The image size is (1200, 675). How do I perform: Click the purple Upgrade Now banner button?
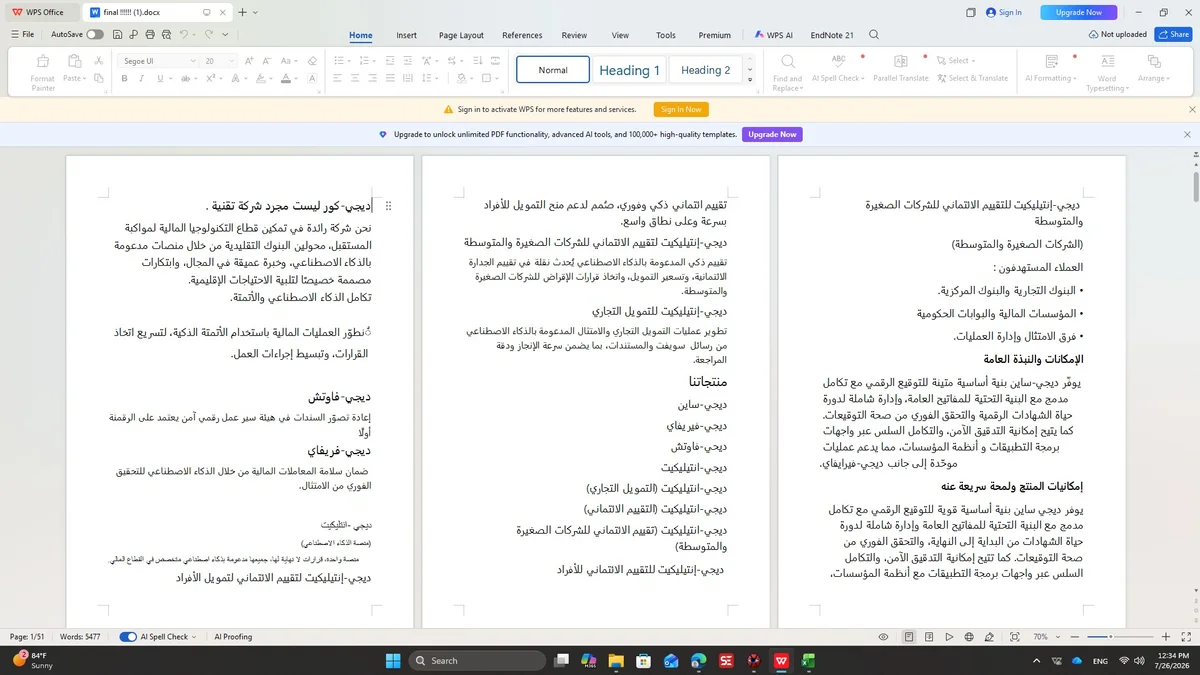click(x=772, y=134)
